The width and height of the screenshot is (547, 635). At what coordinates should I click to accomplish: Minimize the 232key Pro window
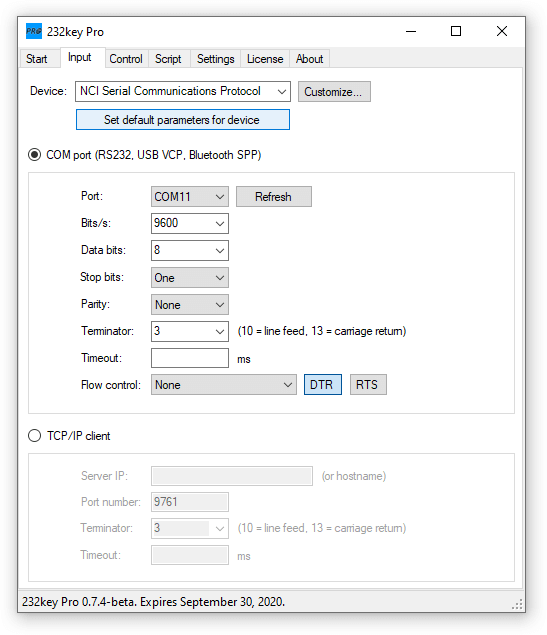click(411, 31)
